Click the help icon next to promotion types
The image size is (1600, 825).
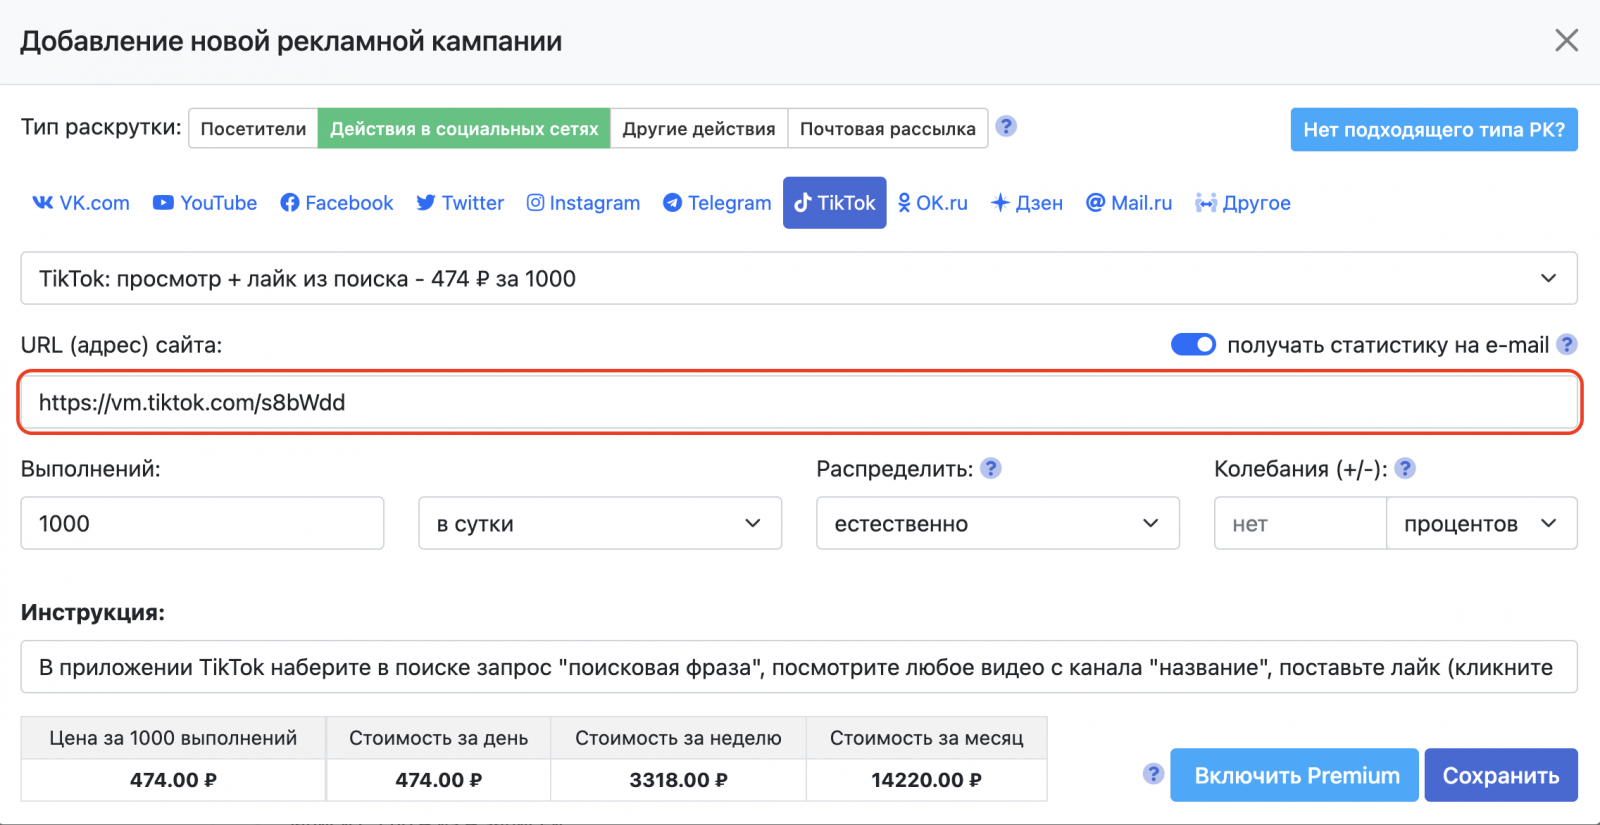pos(1006,127)
